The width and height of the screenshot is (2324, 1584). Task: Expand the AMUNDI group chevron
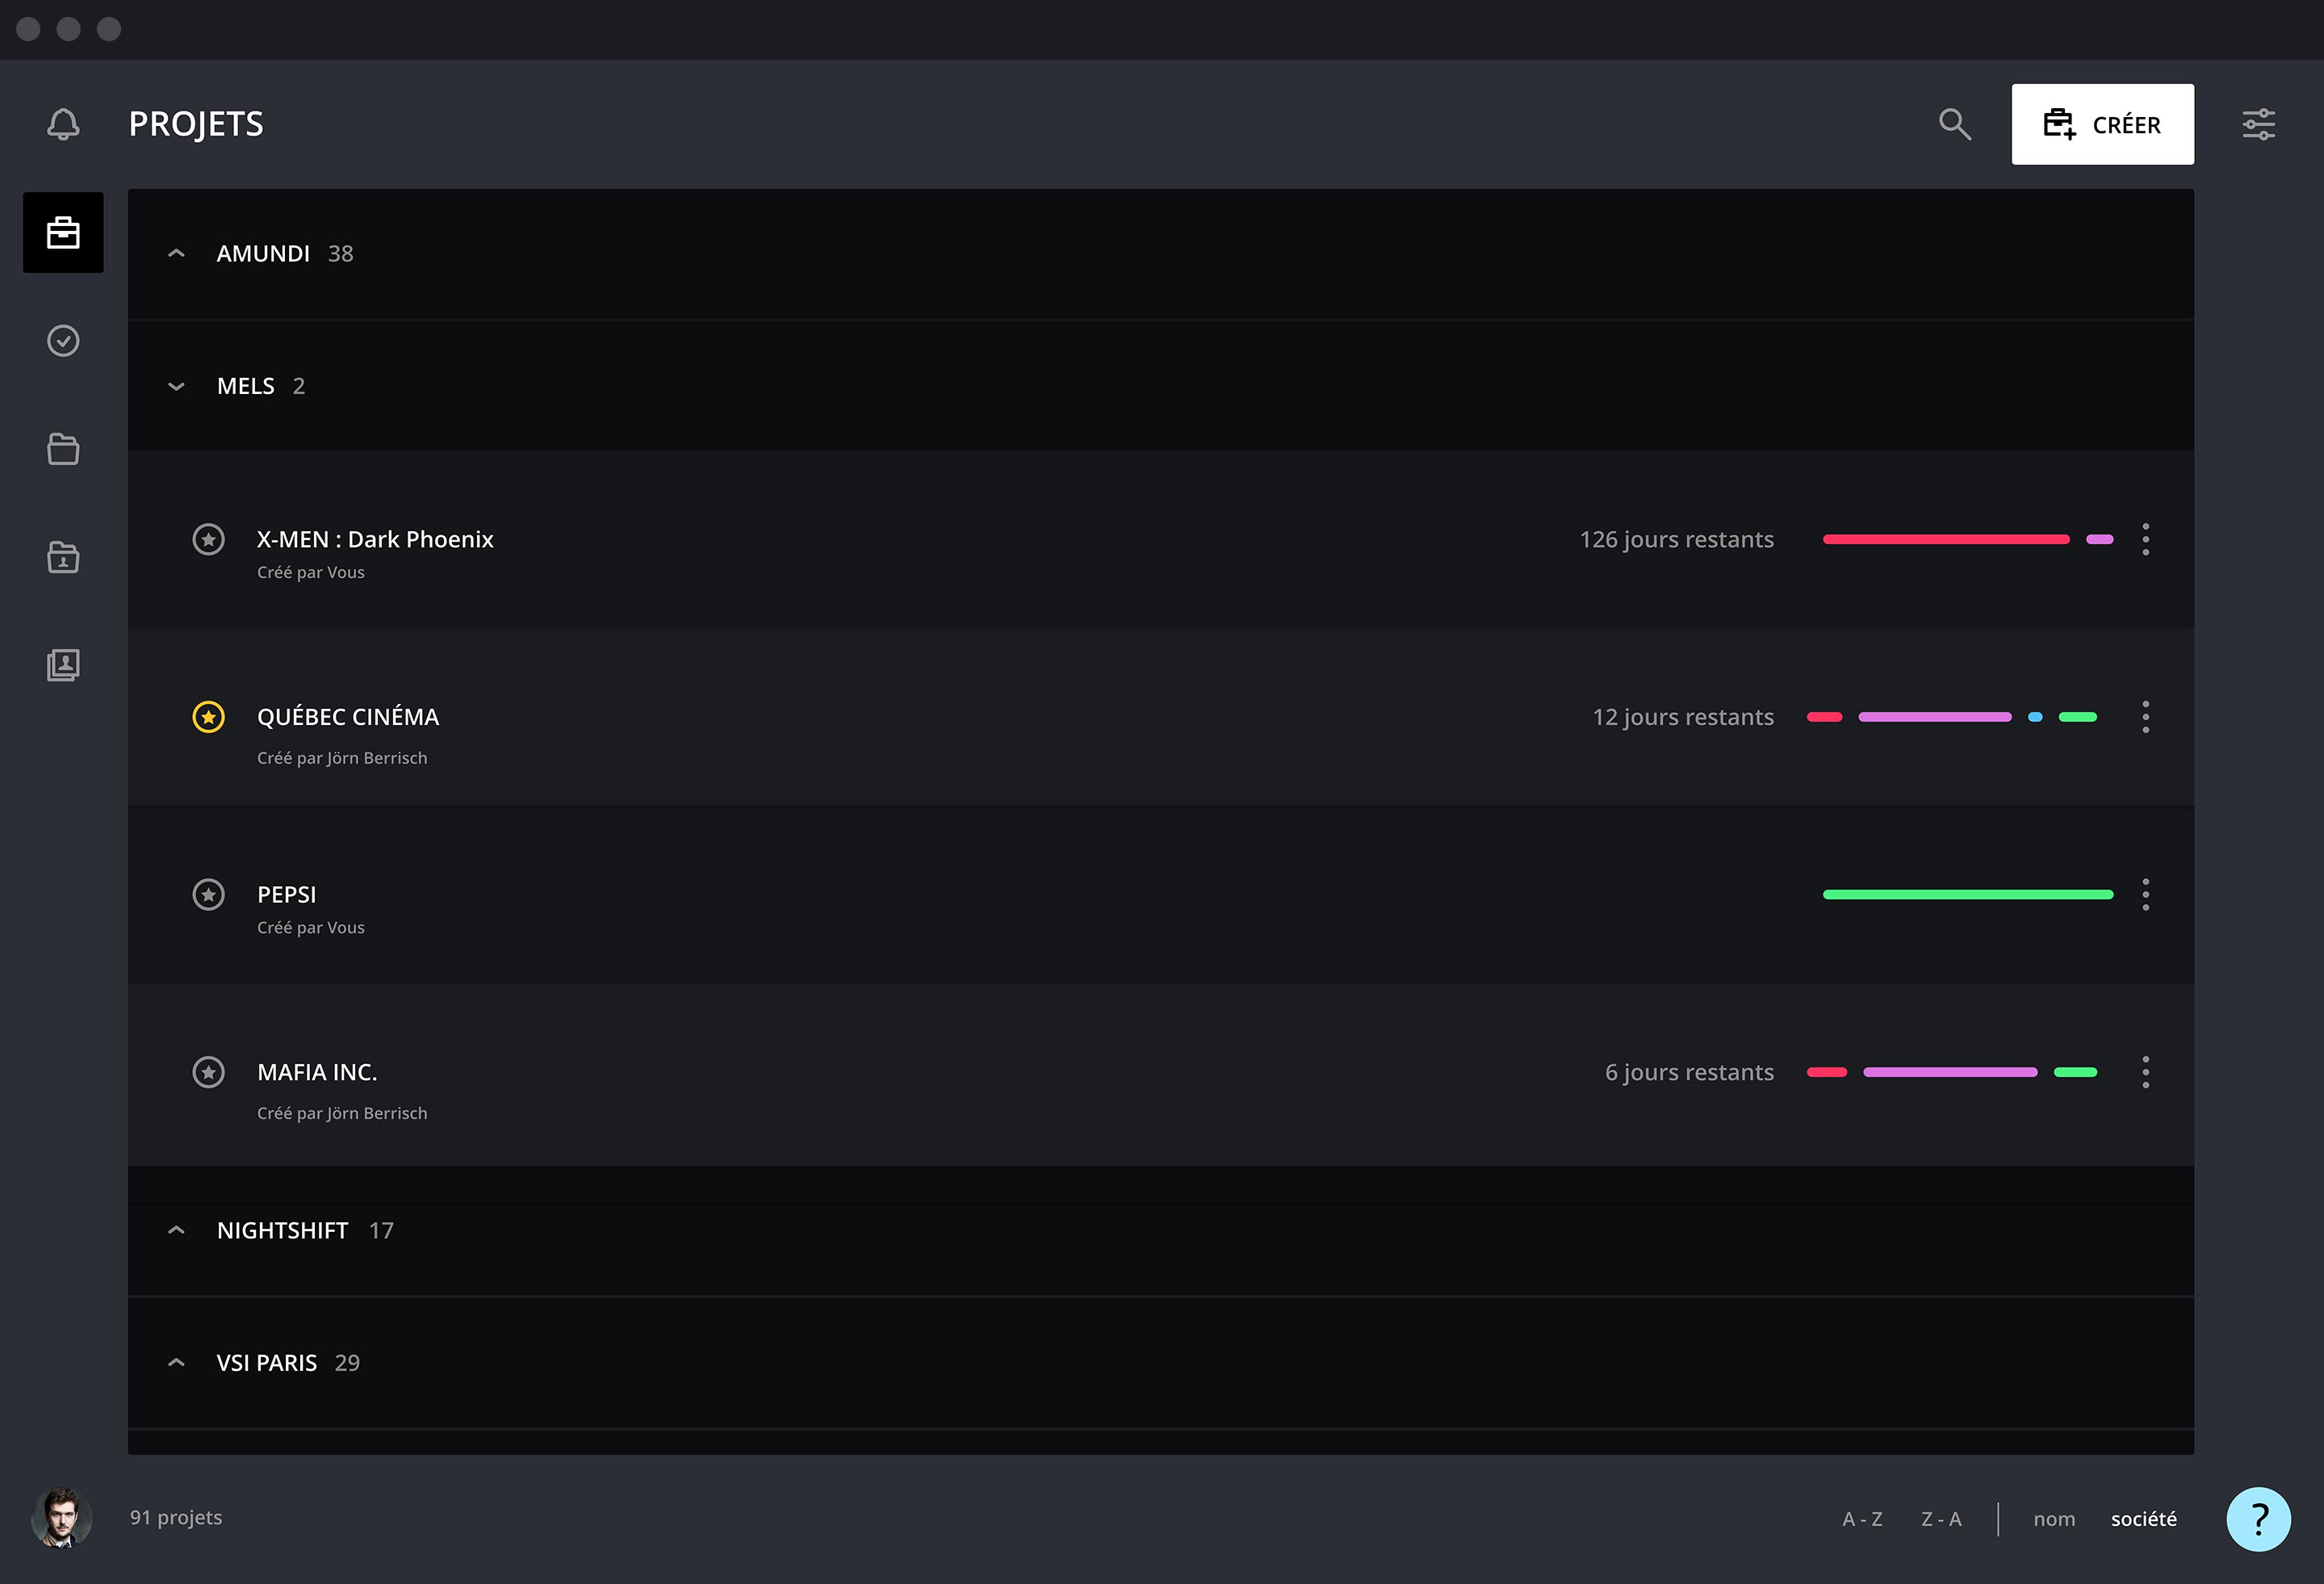(x=176, y=254)
